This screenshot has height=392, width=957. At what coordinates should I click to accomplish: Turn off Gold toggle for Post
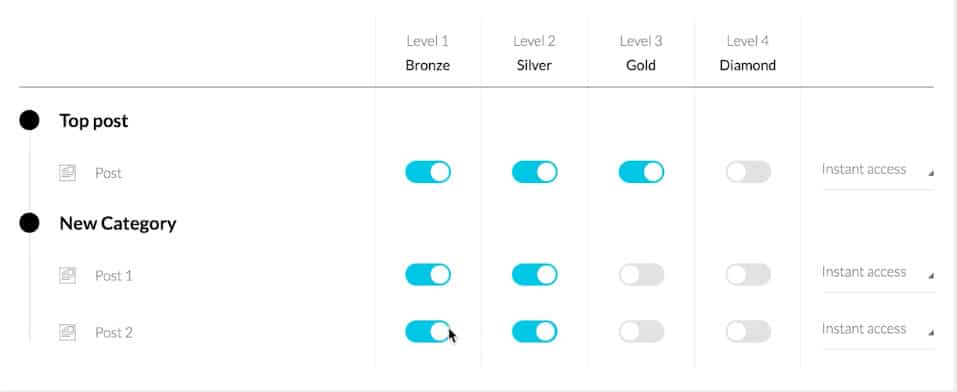(641, 172)
